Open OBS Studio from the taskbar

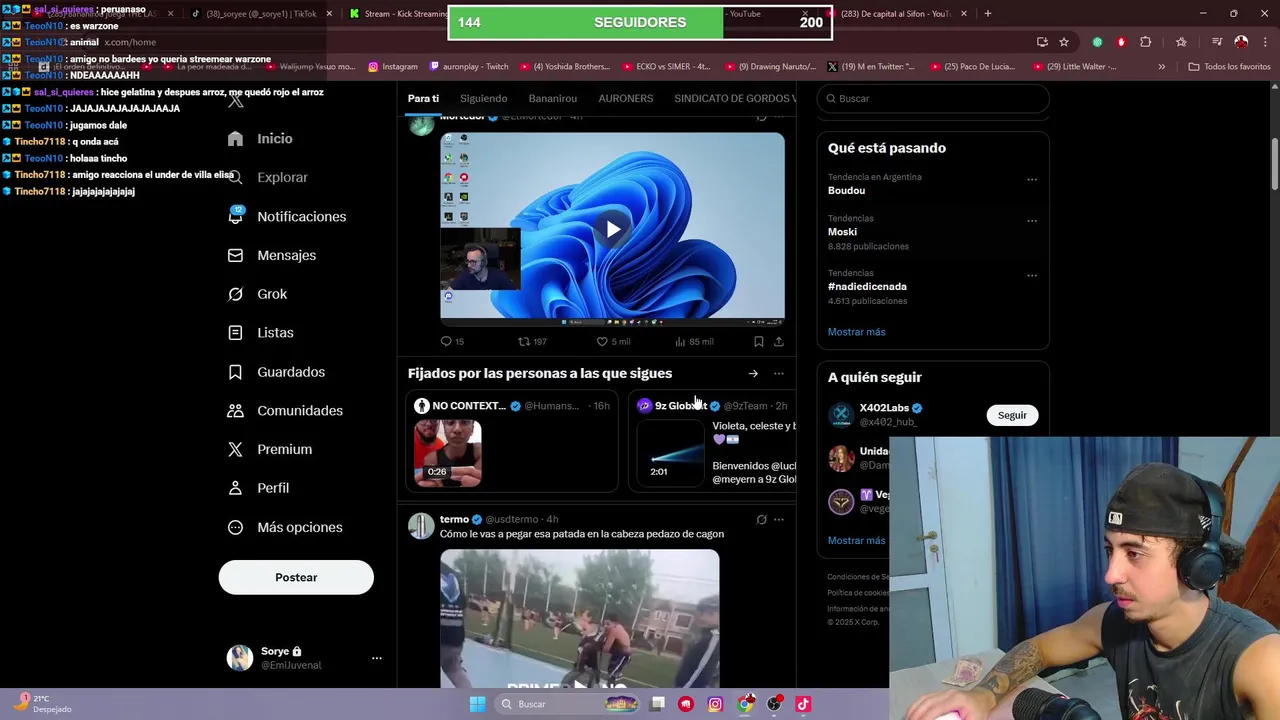click(x=773, y=704)
